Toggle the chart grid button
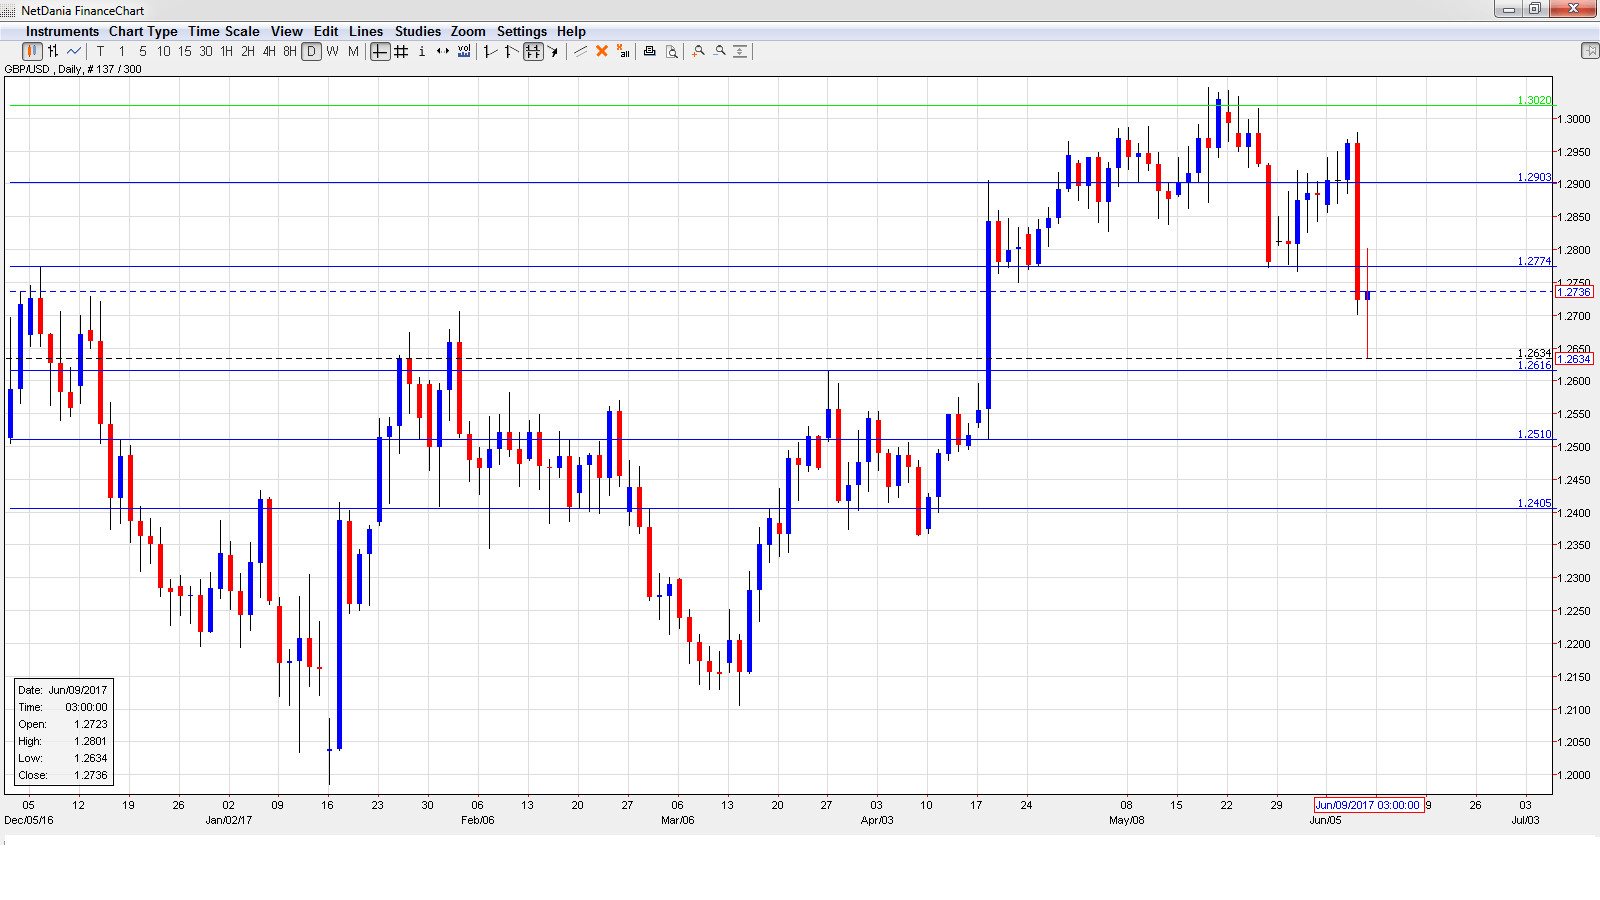The height and width of the screenshot is (900, 1600). (401, 51)
